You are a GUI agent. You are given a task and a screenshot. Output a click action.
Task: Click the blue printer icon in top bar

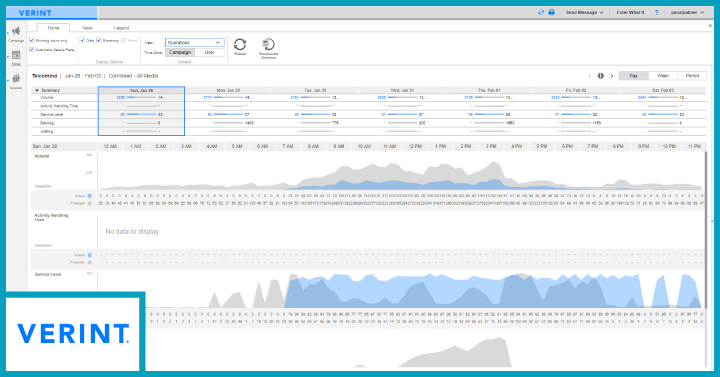[551, 12]
